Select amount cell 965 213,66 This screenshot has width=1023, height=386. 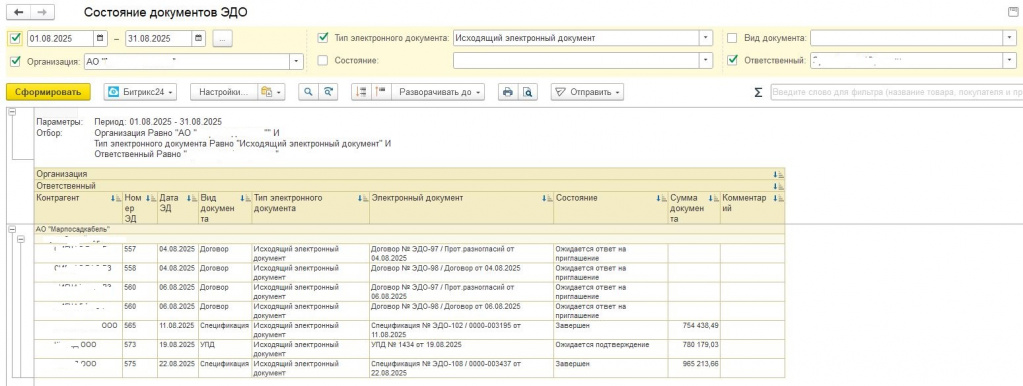click(x=694, y=368)
